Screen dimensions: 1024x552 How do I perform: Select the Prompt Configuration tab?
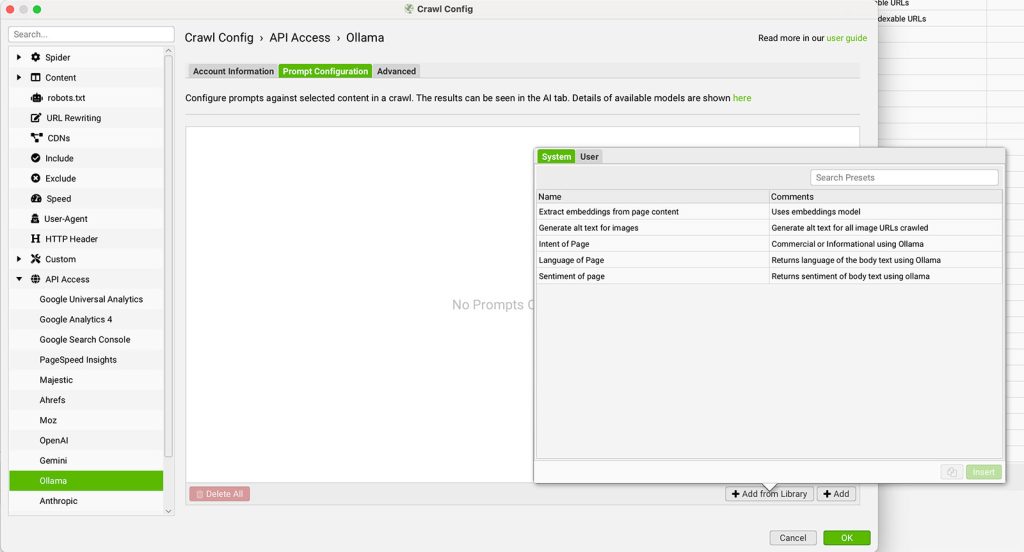coord(325,71)
